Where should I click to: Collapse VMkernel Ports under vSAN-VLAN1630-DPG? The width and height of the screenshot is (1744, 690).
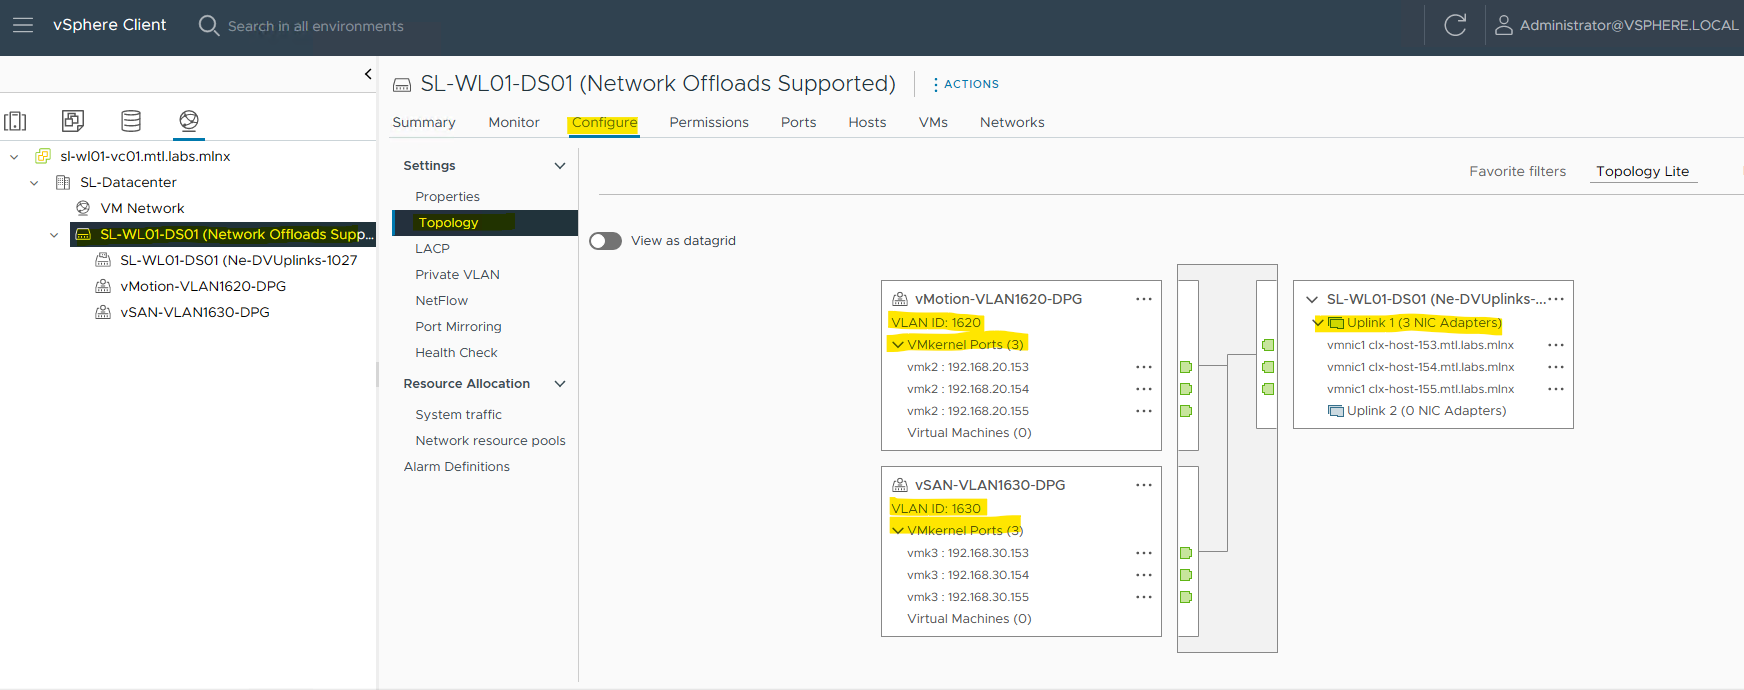898,531
